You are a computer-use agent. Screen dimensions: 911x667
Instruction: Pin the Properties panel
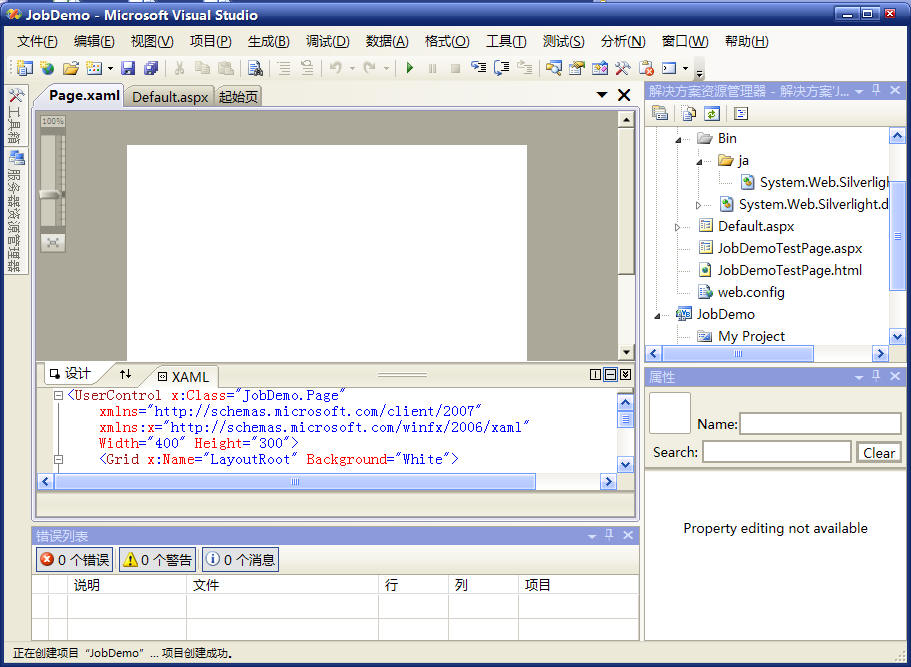[x=876, y=376]
